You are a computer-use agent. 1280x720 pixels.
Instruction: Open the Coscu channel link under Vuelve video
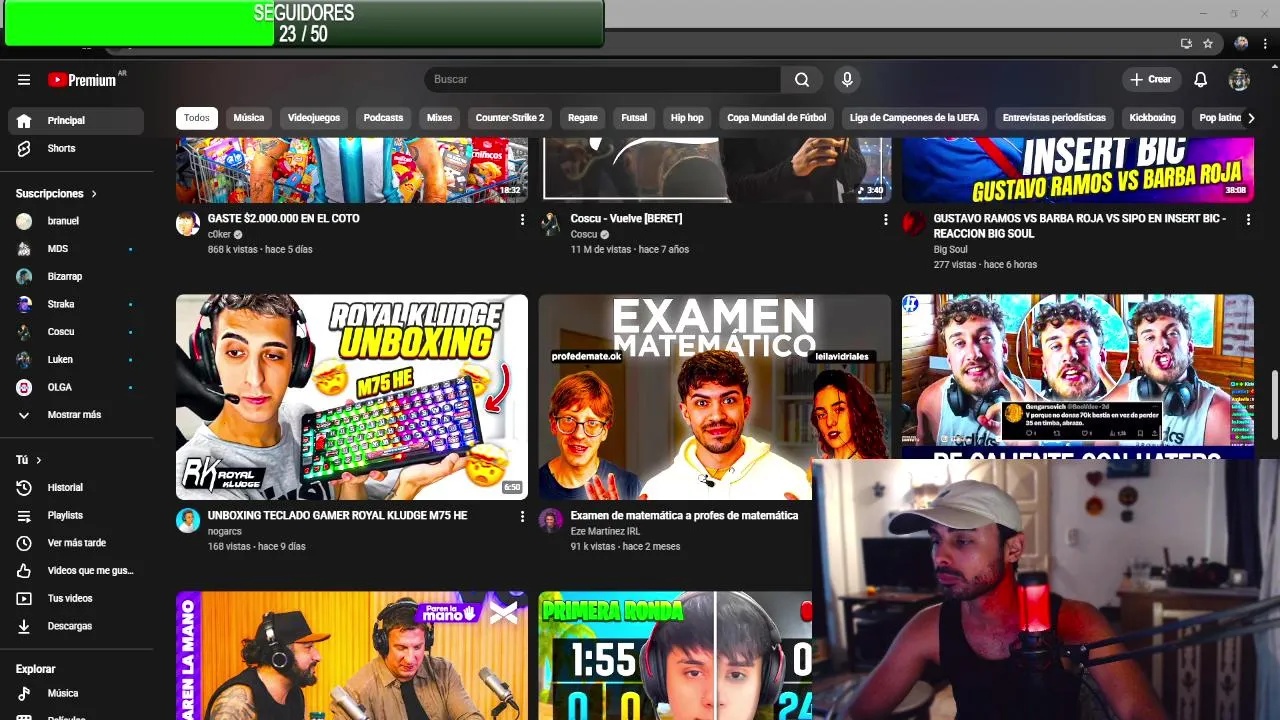tap(584, 234)
